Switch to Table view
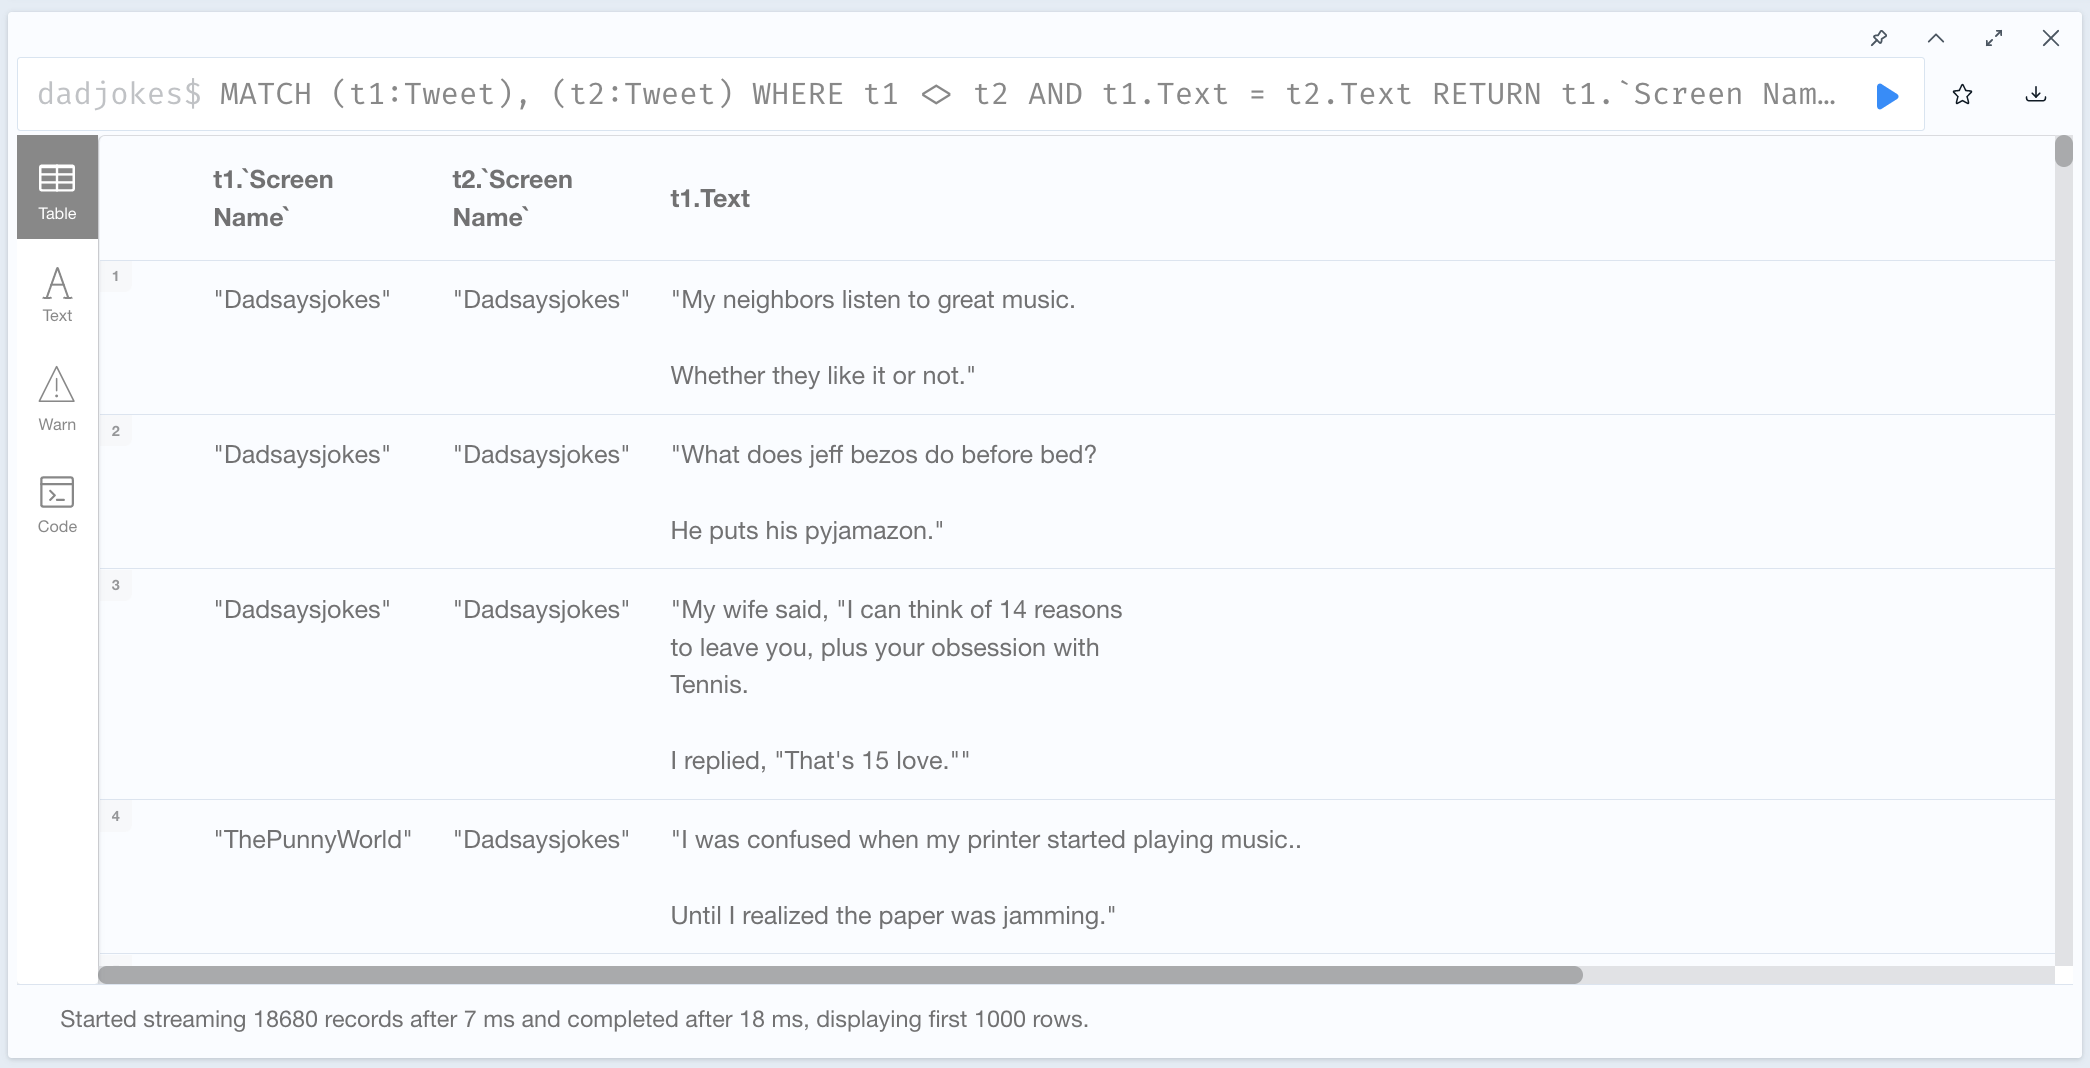This screenshot has height=1068, width=2090. coord(57,188)
